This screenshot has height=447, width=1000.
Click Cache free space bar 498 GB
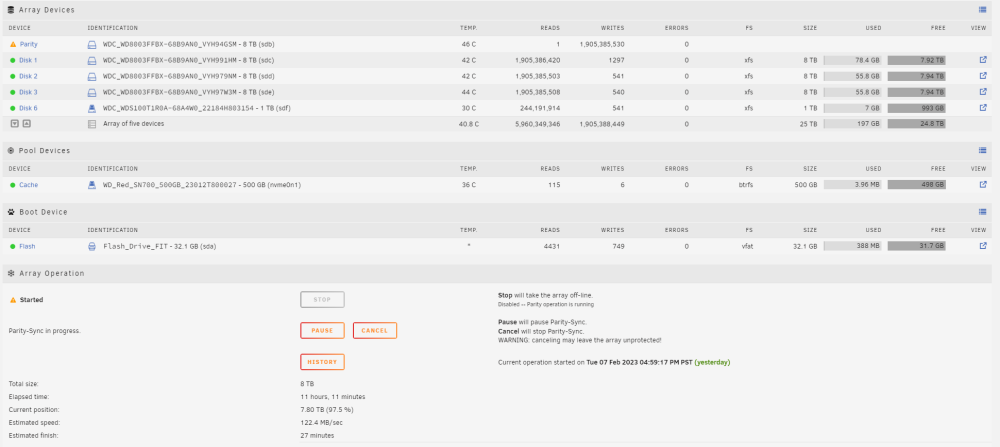916,185
